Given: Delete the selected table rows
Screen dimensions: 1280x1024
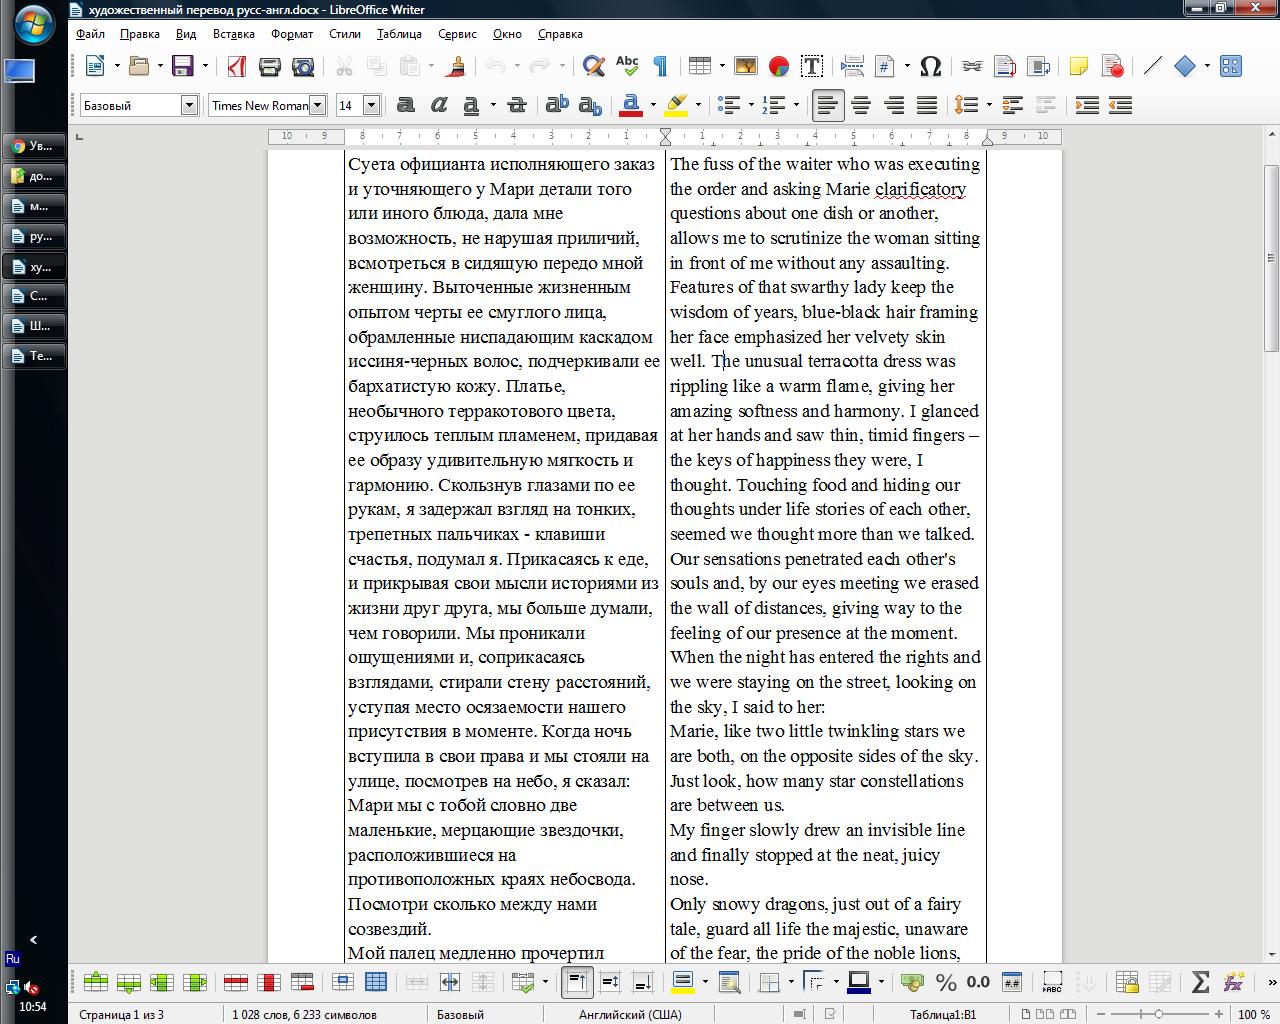Looking at the screenshot, I should 235,982.
